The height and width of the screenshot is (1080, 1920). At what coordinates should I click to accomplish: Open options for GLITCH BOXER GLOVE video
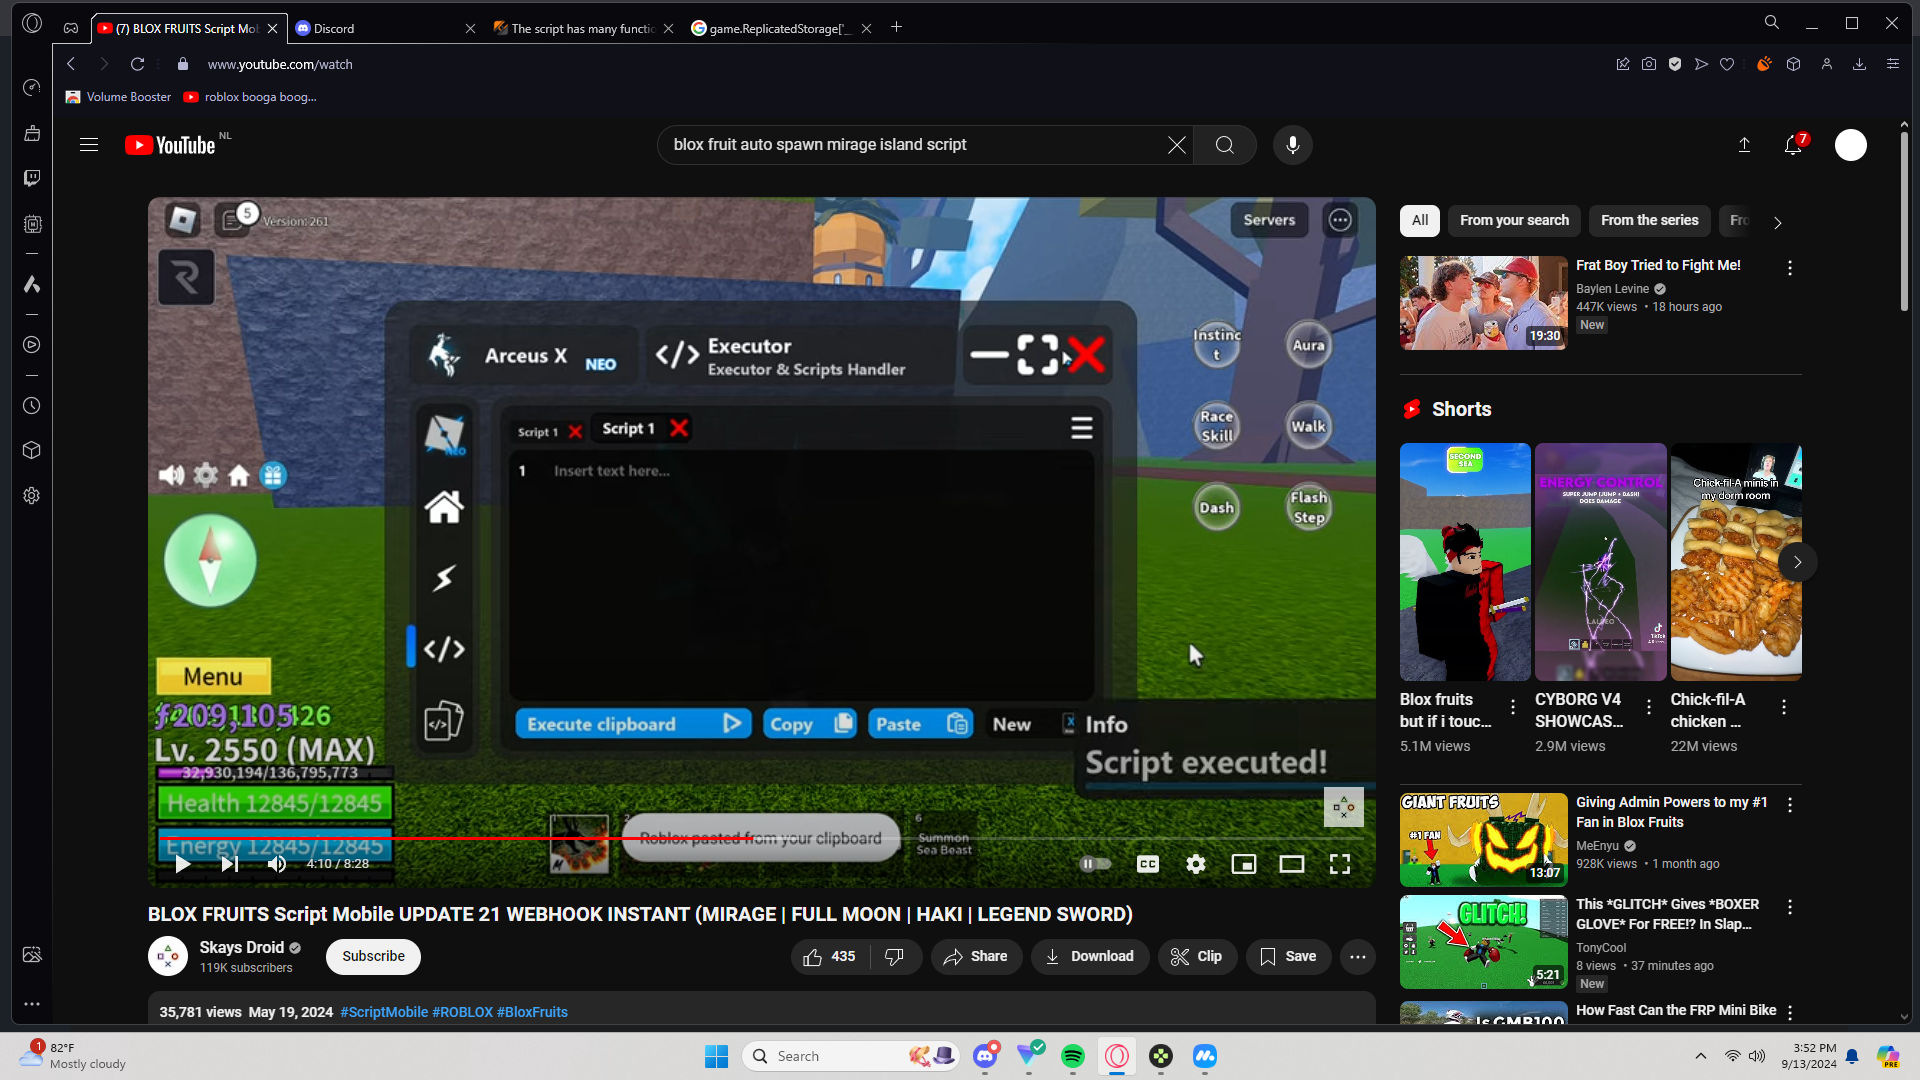[1790, 907]
